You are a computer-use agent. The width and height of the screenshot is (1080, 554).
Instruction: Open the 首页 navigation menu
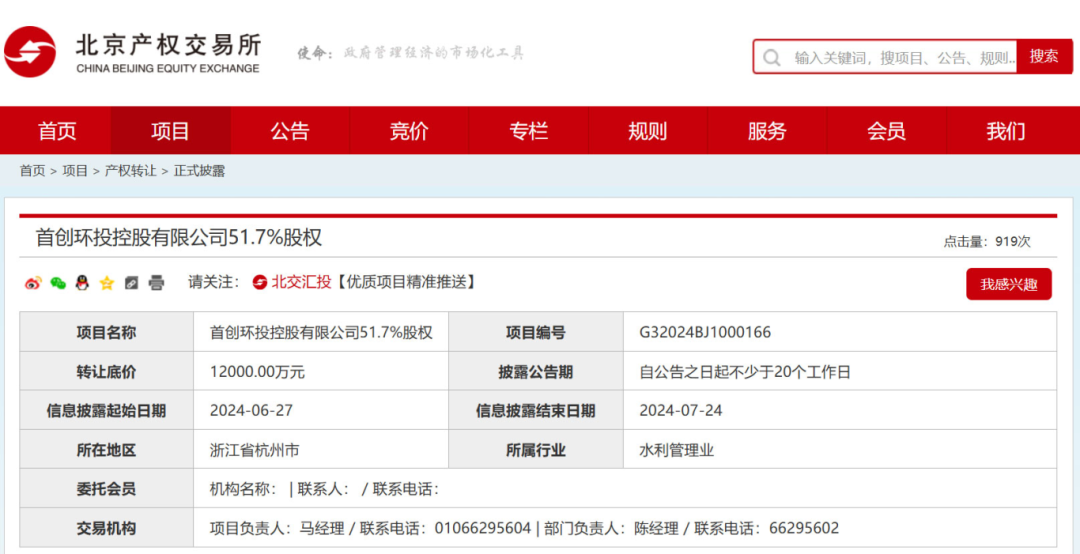pos(57,130)
